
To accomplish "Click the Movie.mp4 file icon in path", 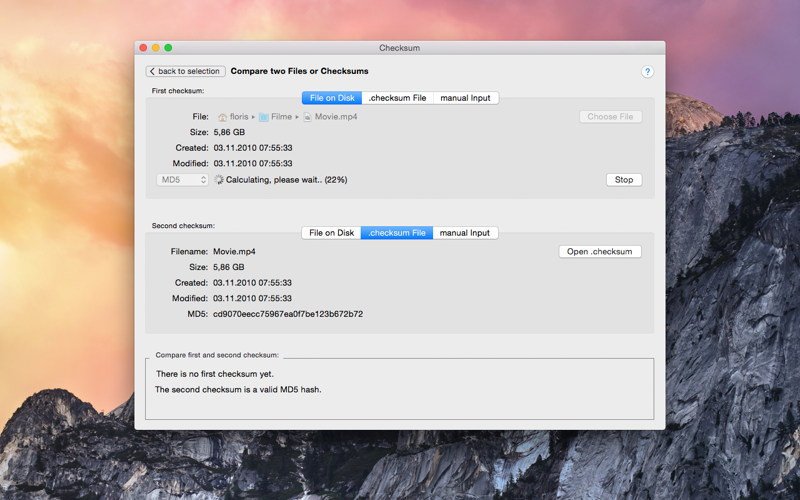I will click(307, 117).
